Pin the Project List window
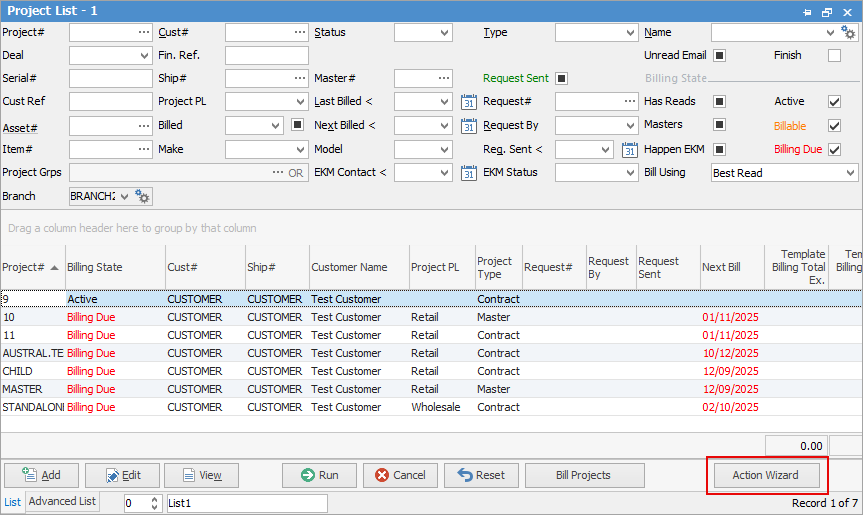Image resolution: width=863 pixels, height=515 pixels. (807, 12)
